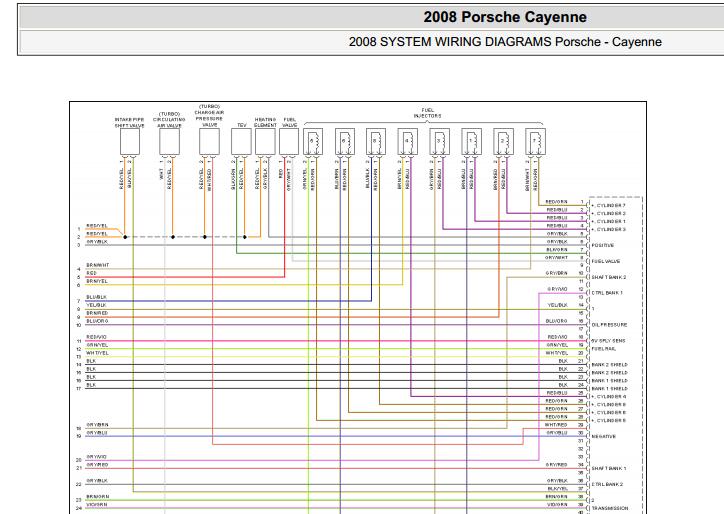Click the 'BRN/RED' label on left line 9
724x514 pixels.
point(97,313)
